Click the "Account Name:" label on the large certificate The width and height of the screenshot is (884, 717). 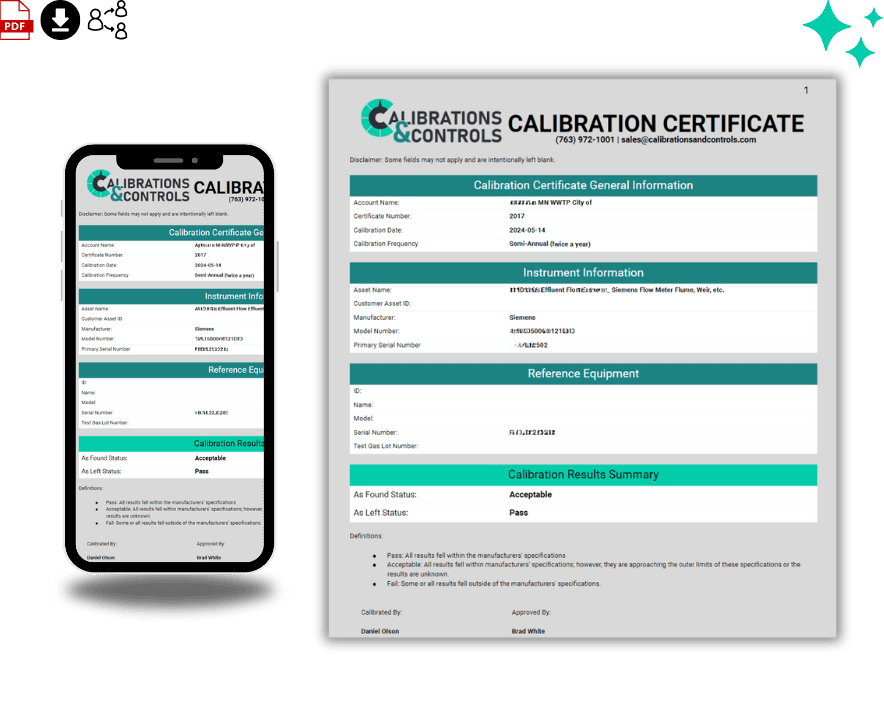(x=376, y=202)
